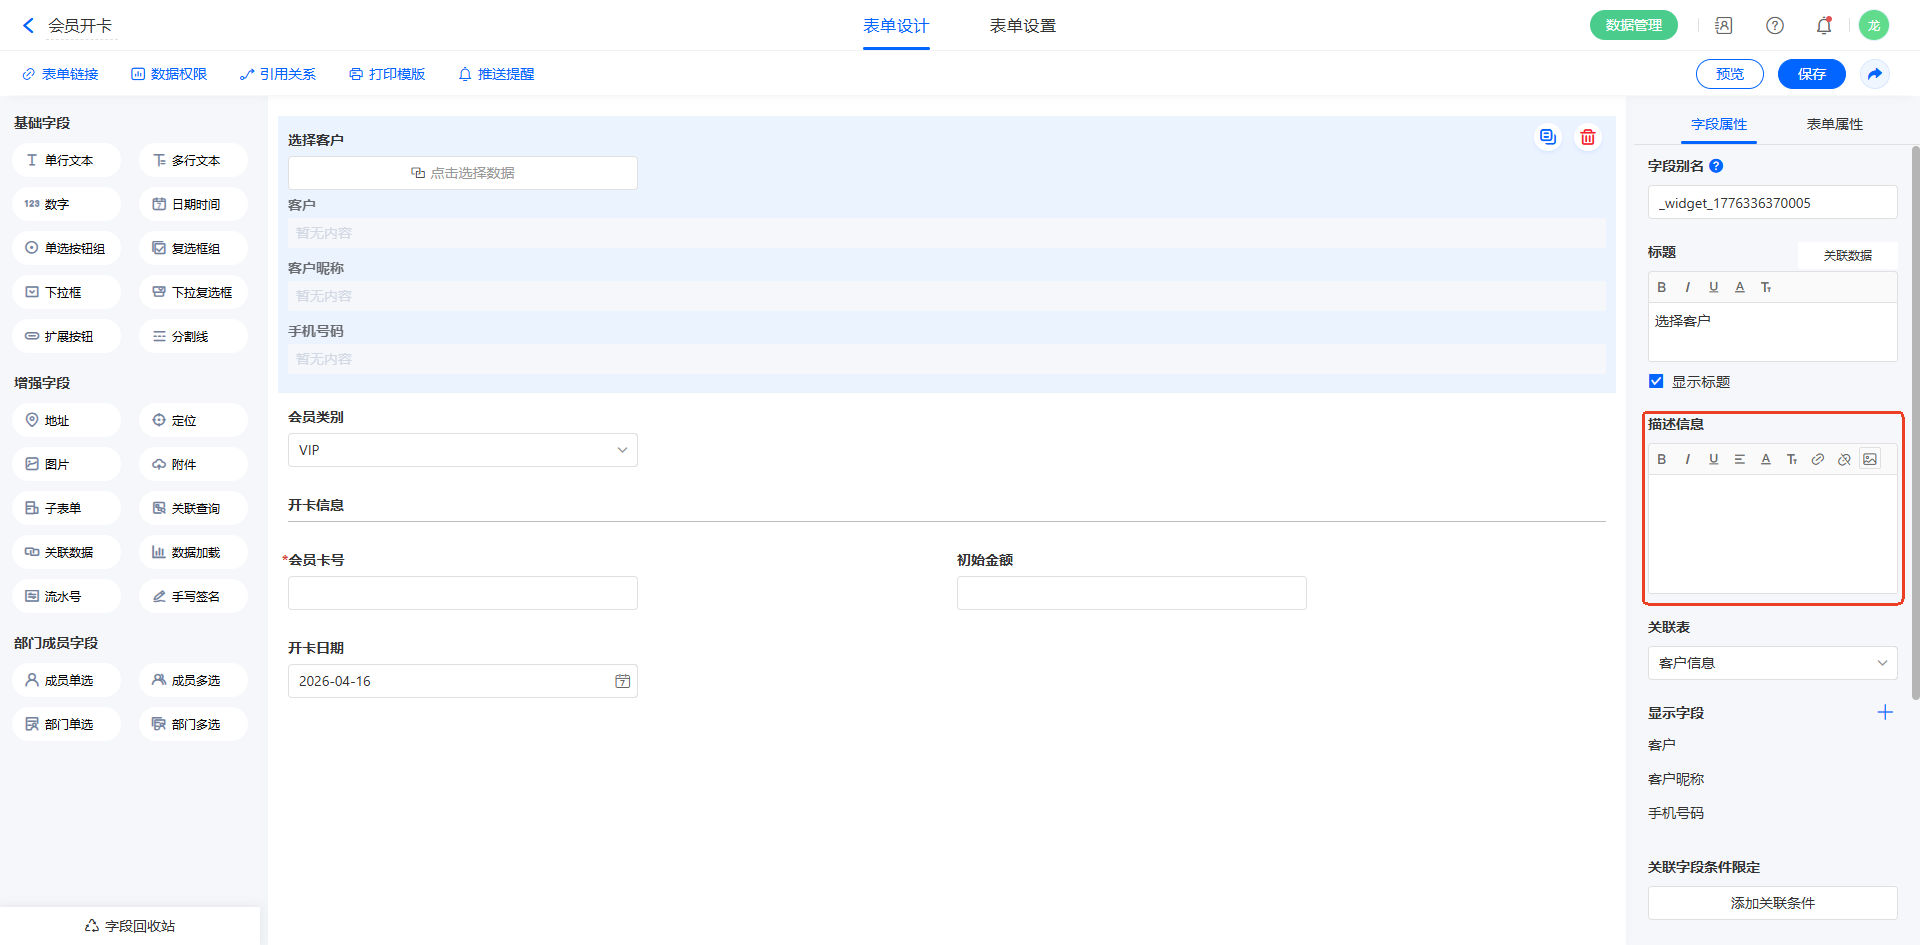Set text color in 描述信息 toolbar

pyautogui.click(x=1766, y=459)
